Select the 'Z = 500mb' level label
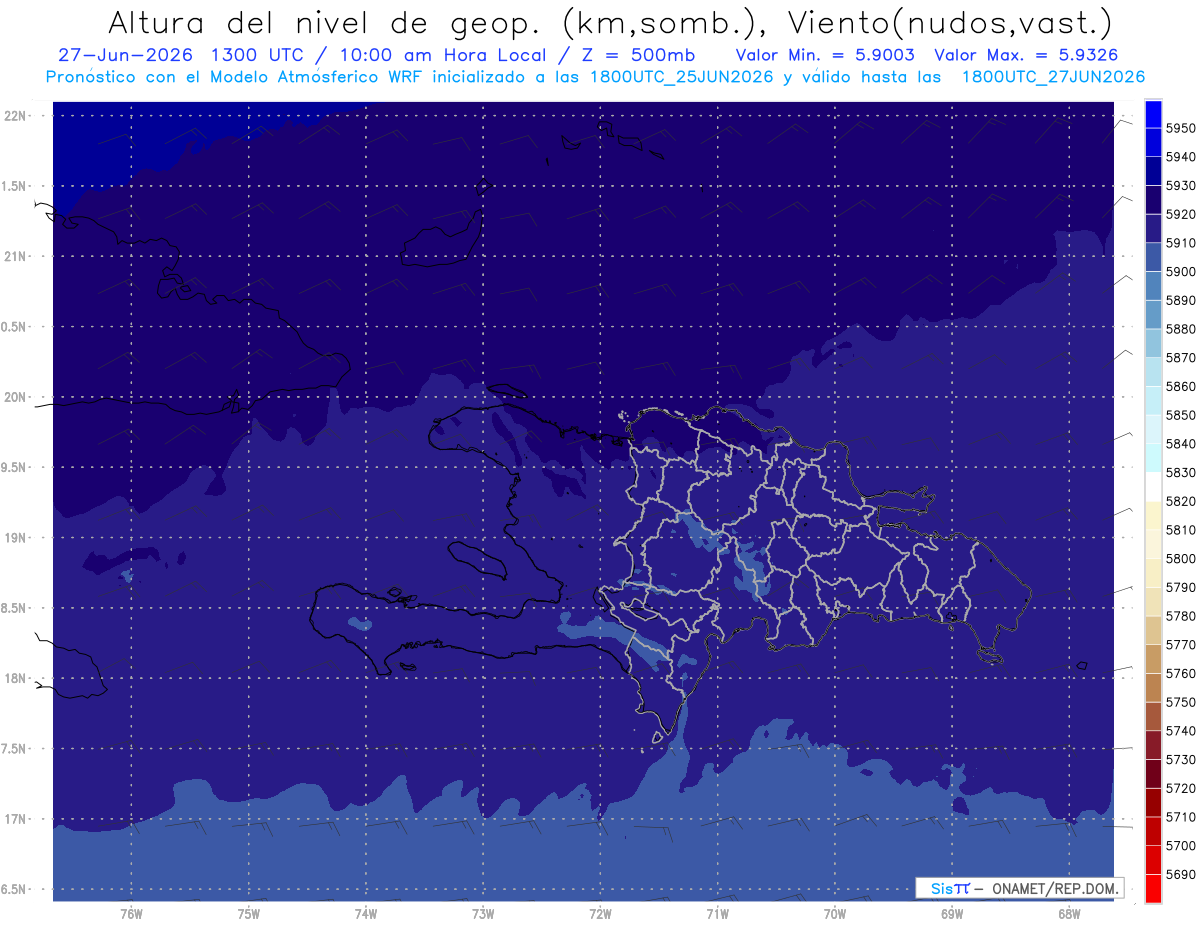Image resolution: width=1200 pixels, height=927 pixels. [x=639, y=54]
